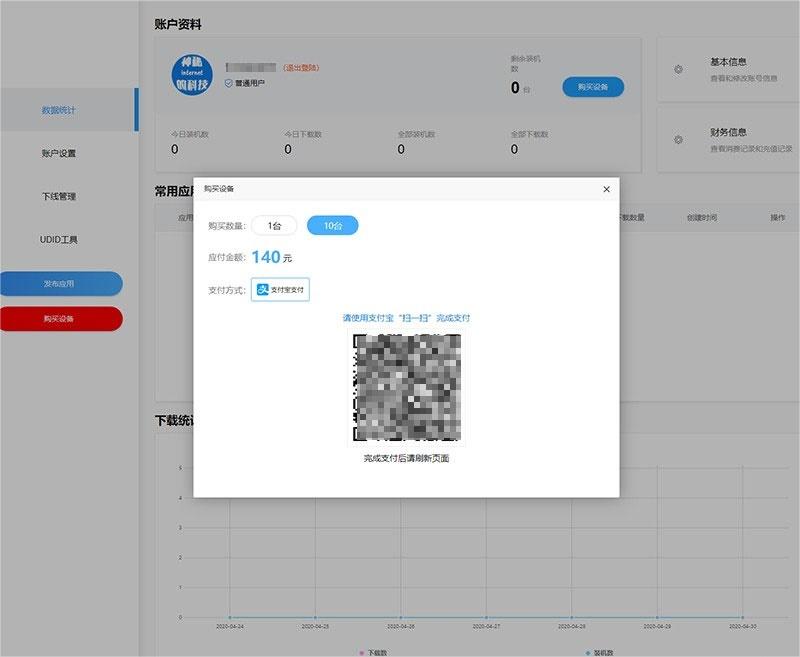
Task: Toggle the 装机数 chart legend series
Action: point(601,652)
